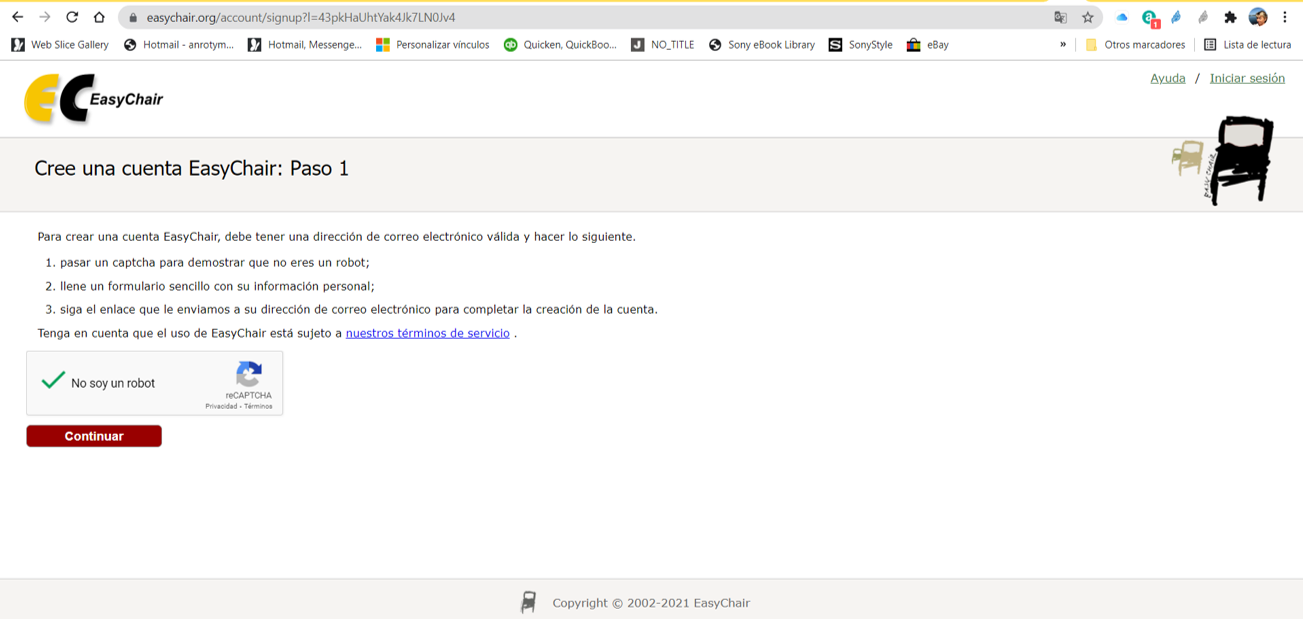Click the black chair illustration
Image resolution: width=1303 pixels, height=619 pixels.
tap(1240, 160)
